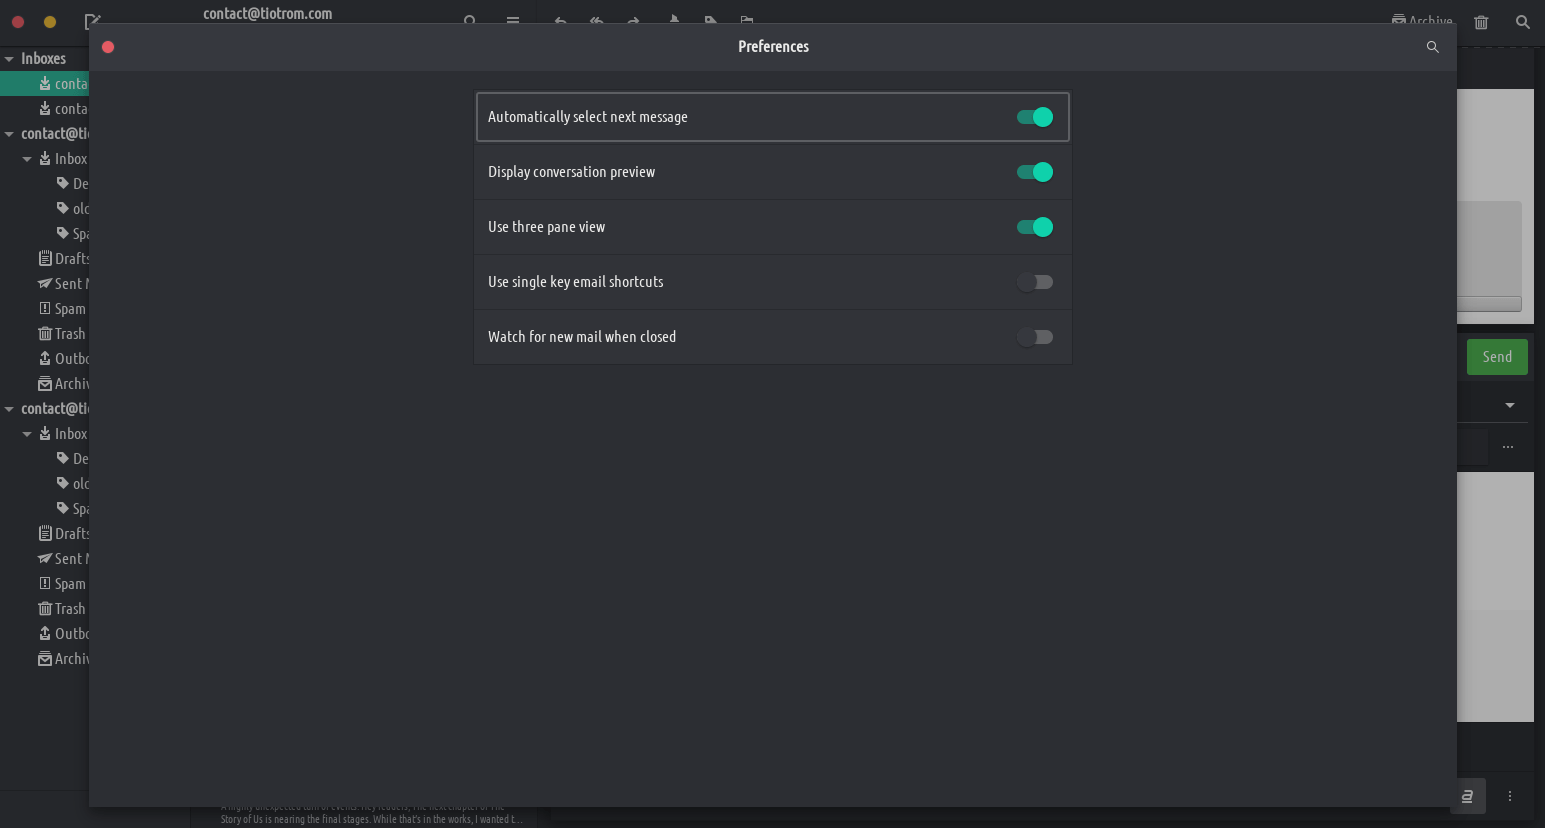Collapse the Inboxes section in sidebar
Viewport: 1545px width, 828px height.
coord(9,59)
